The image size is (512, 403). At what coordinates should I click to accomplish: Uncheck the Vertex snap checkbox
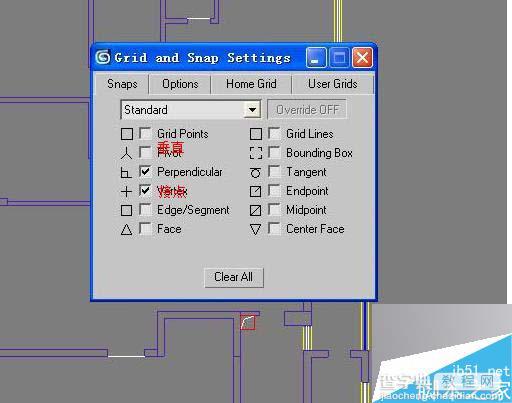[x=145, y=191]
